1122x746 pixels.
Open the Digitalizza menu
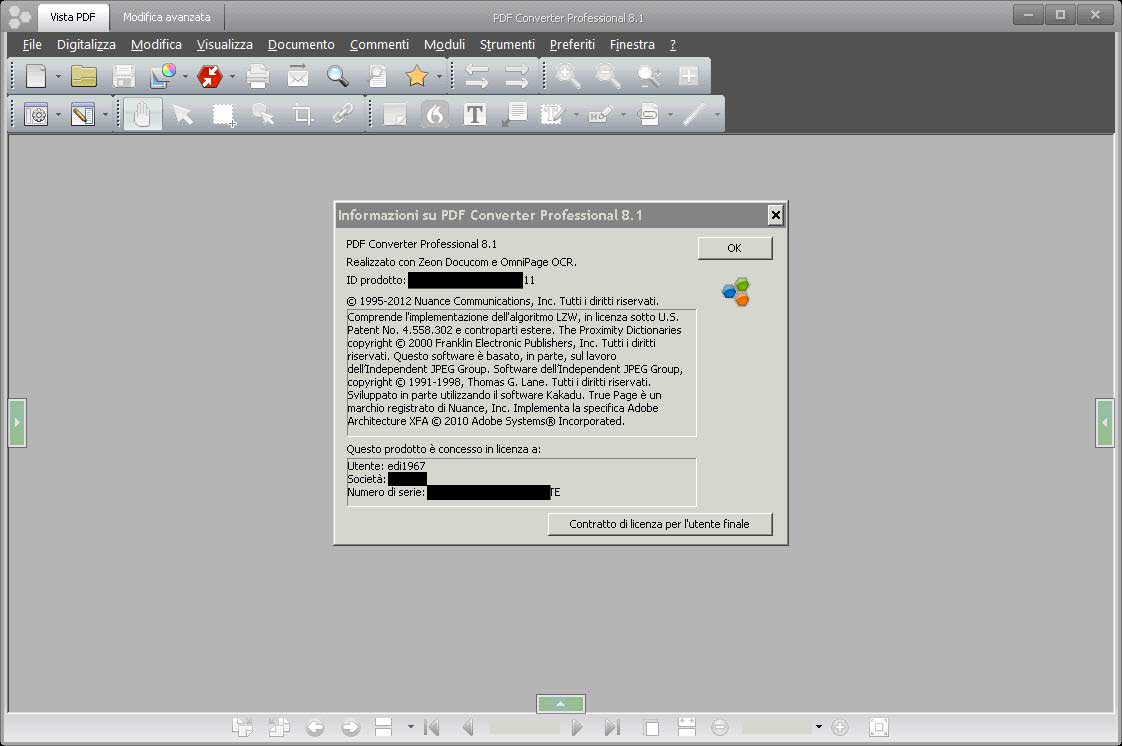pos(86,44)
